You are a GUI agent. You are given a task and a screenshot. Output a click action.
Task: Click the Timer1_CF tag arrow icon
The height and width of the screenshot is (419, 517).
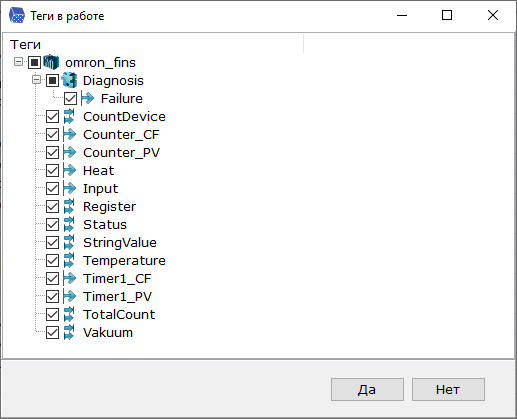point(69,278)
